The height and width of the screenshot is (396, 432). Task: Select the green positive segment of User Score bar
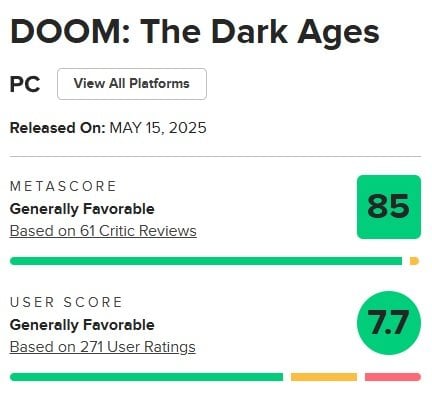(146, 377)
